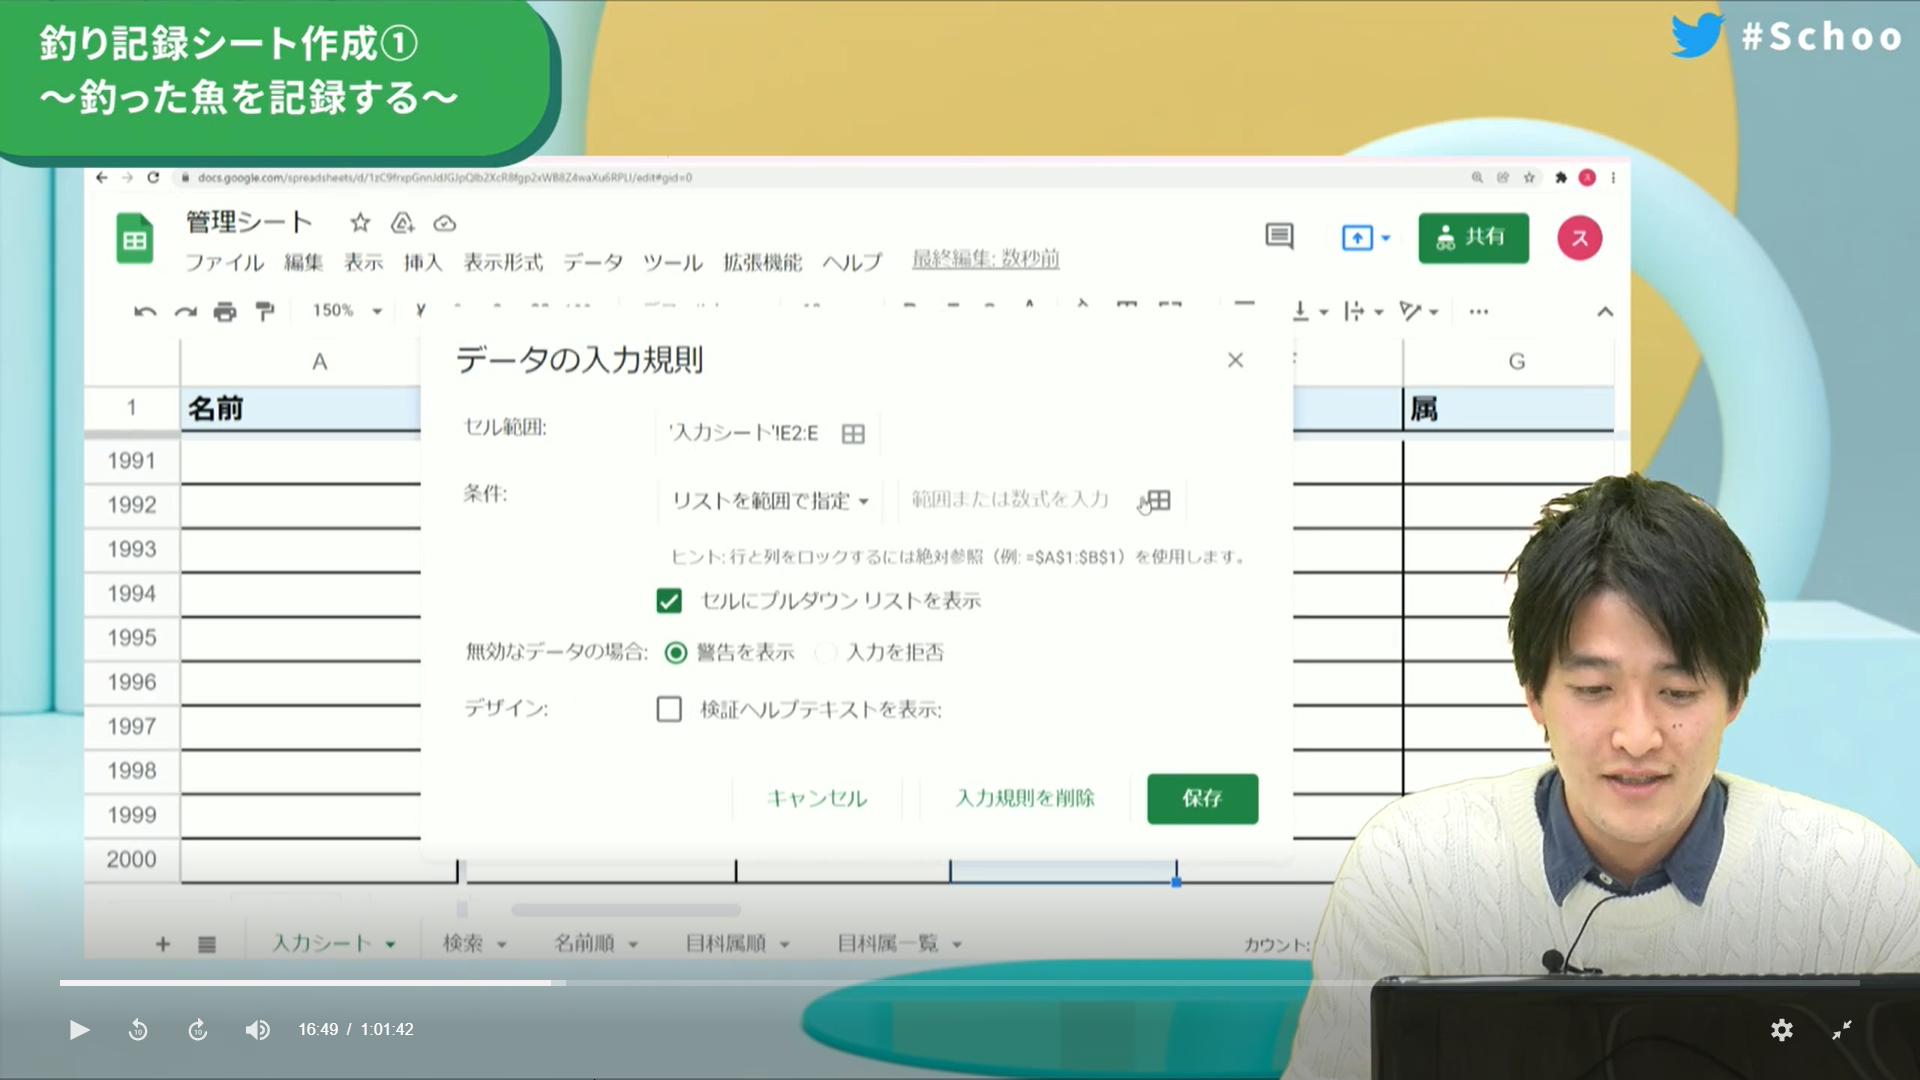Image resolution: width=1920 pixels, height=1080 pixels.
Task: Click the redo icon in the toolbar
Action: pyautogui.click(x=185, y=312)
